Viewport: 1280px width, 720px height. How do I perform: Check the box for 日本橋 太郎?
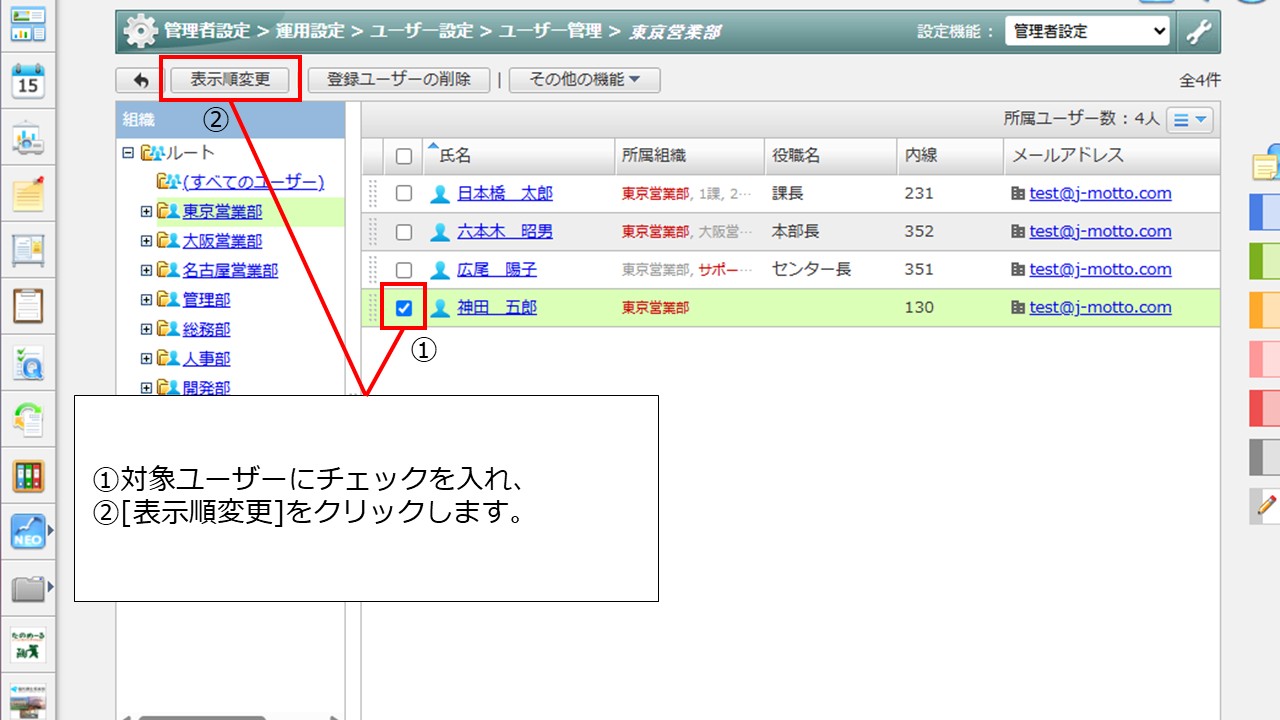click(x=404, y=194)
